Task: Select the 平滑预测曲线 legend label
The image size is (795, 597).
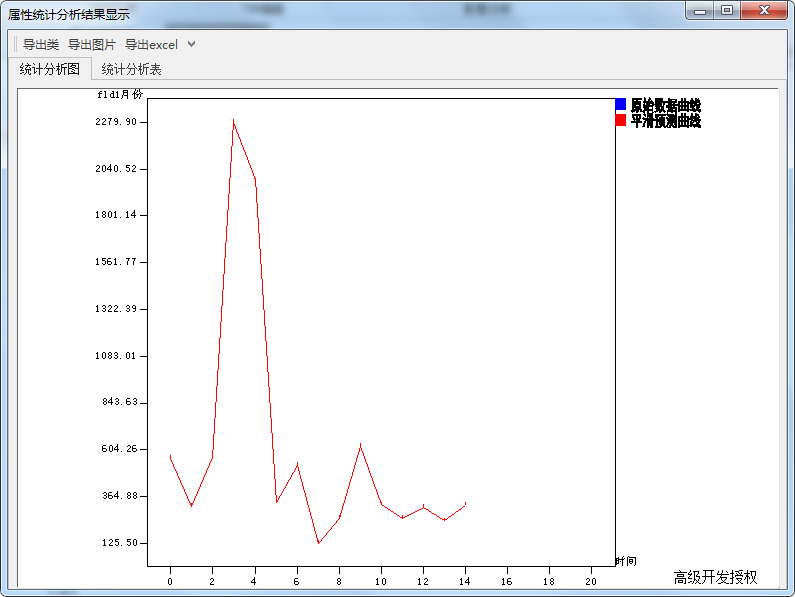Action: [666, 120]
